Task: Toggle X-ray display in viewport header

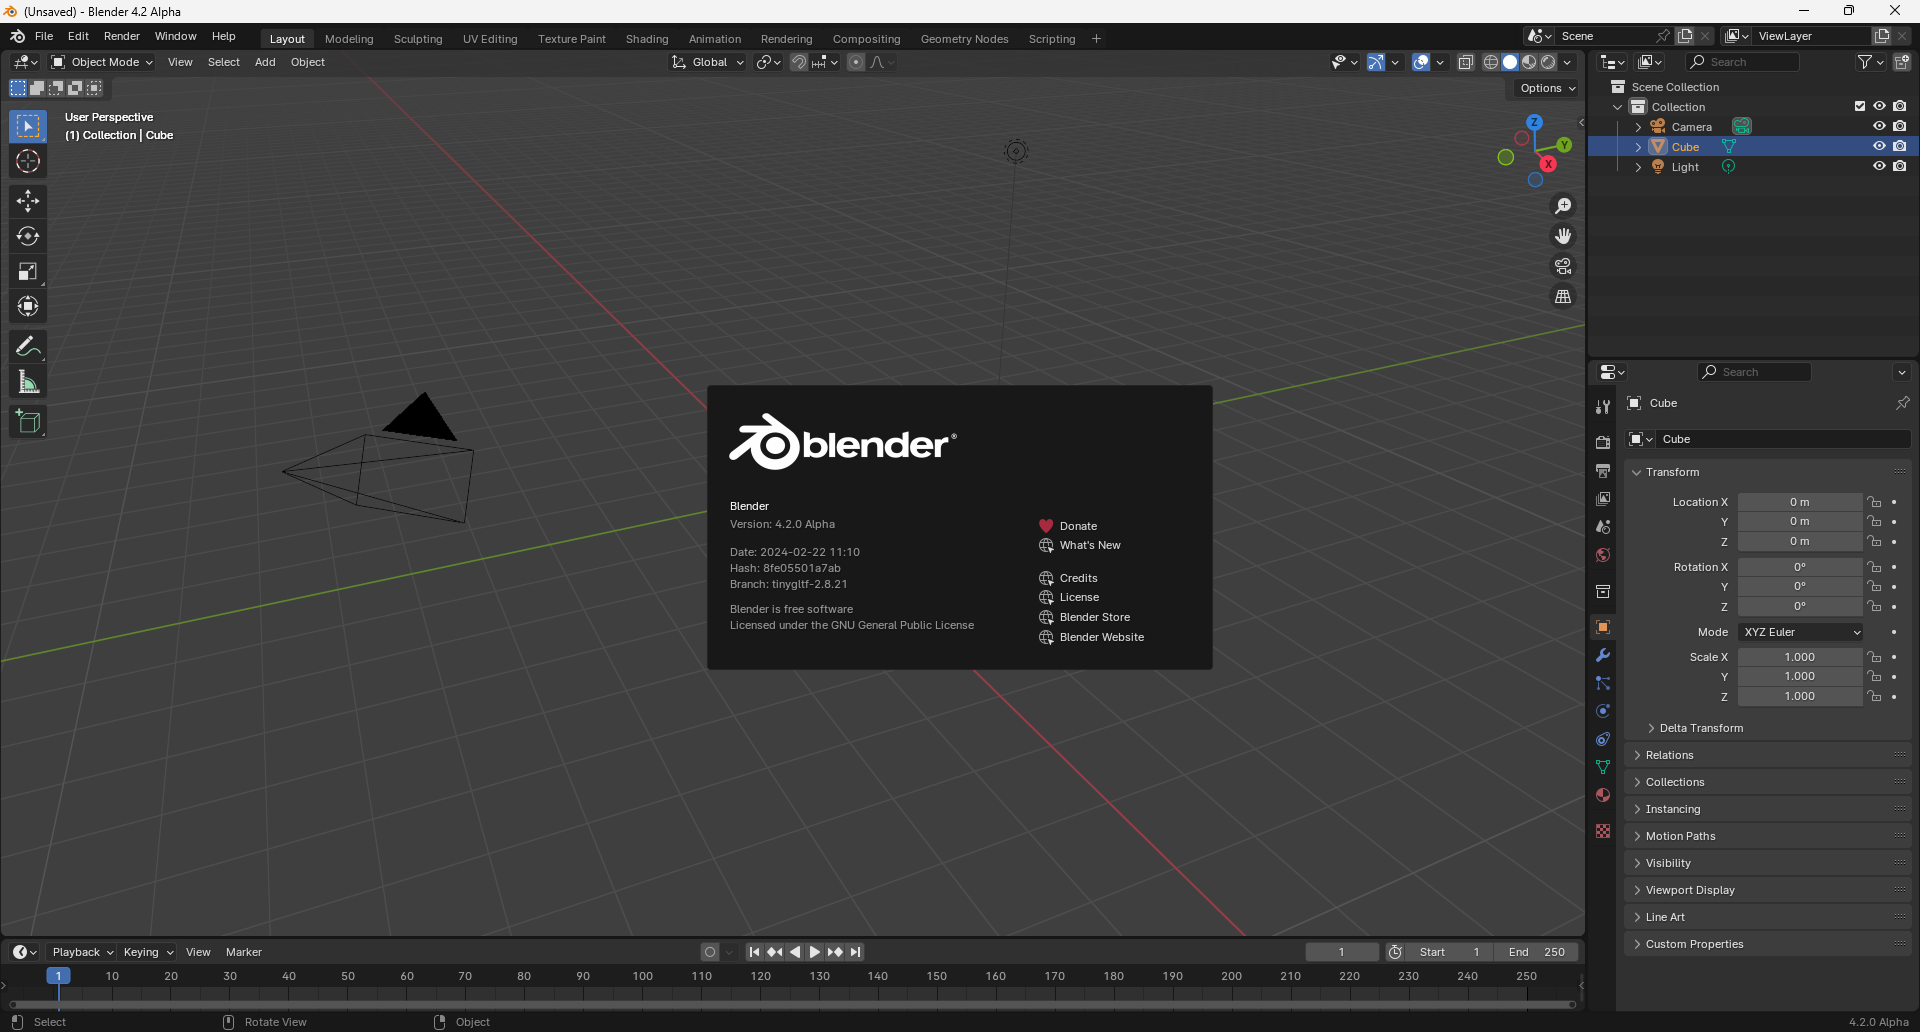Action: point(1465,62)
